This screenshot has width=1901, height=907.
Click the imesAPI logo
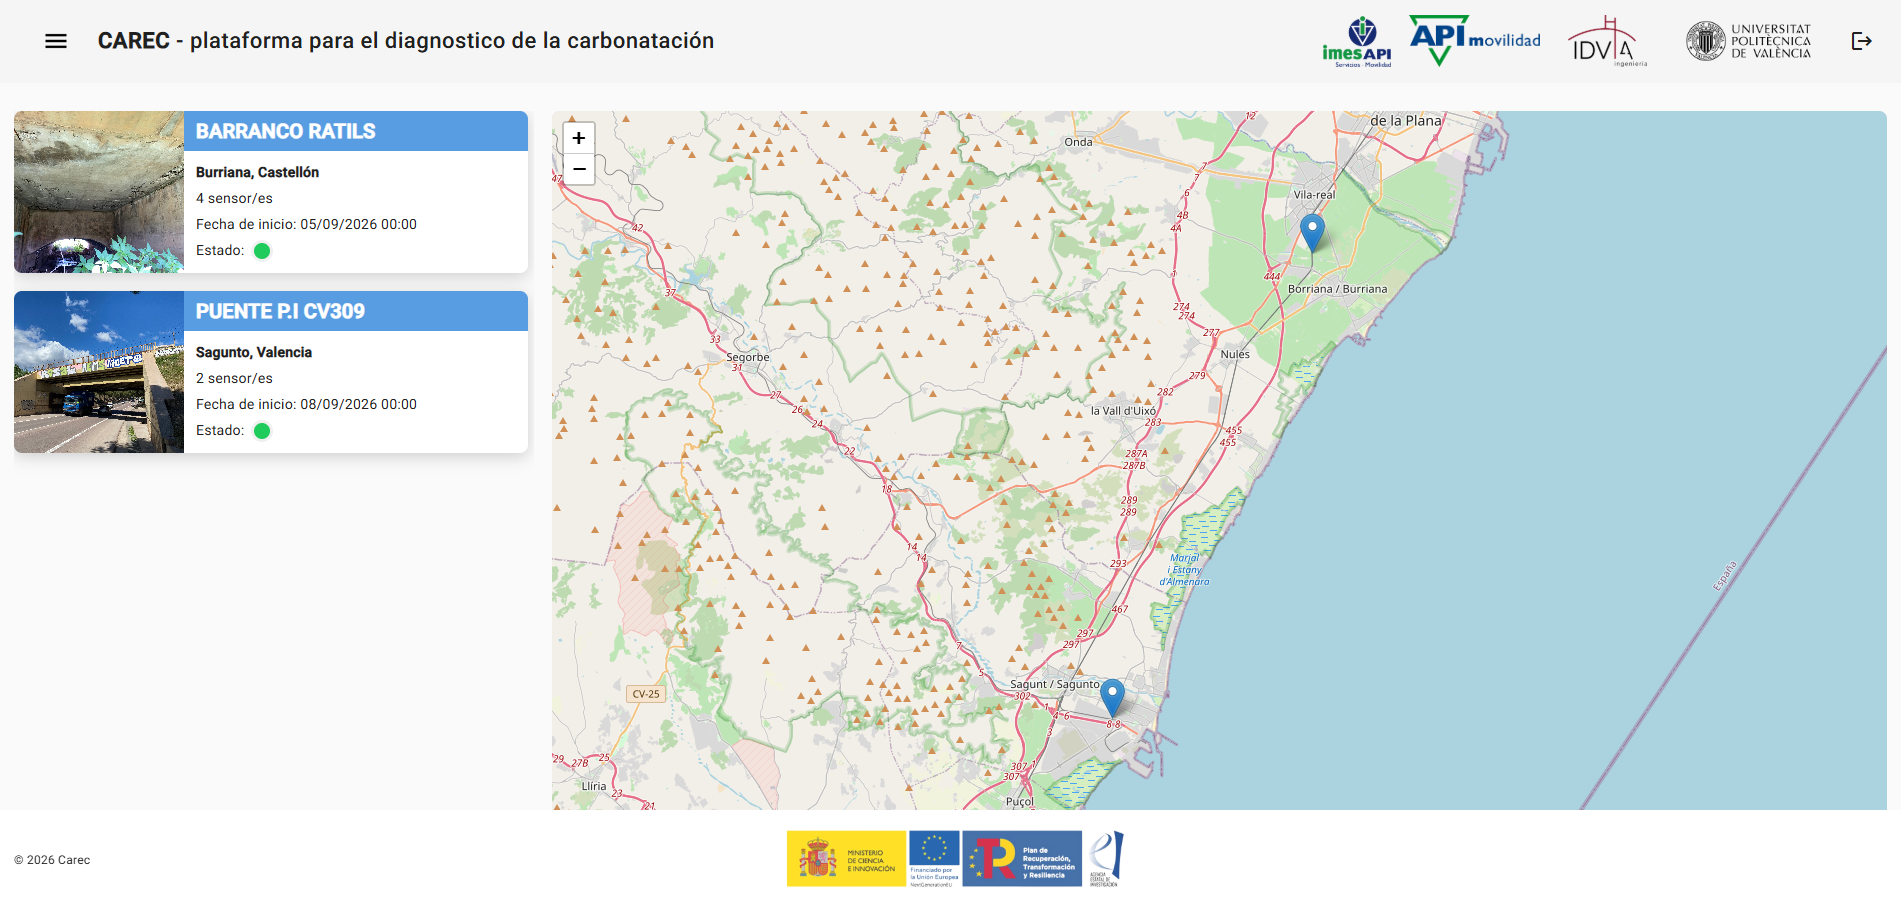[x=1357, y=42]
